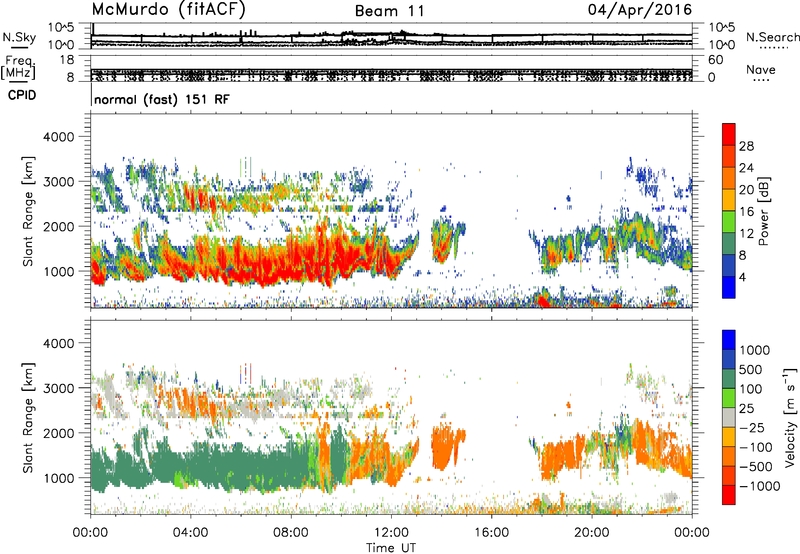Image resolution: width=800 pixels, height=554 pixels.
Task: Click the '1000' Velocity colorbar tick label
Action: [x=755, y=350]
